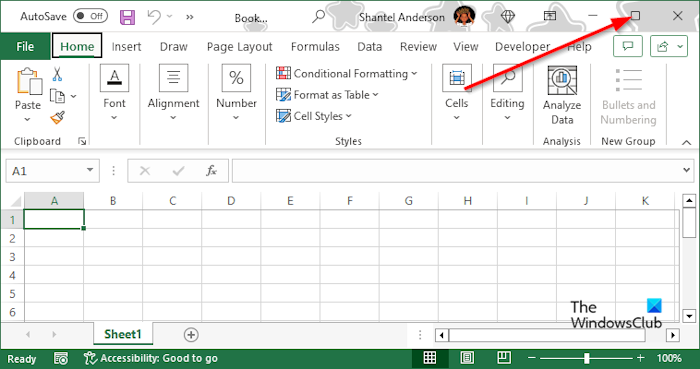Collapse the ribbon with the chevron

point(687,143)
